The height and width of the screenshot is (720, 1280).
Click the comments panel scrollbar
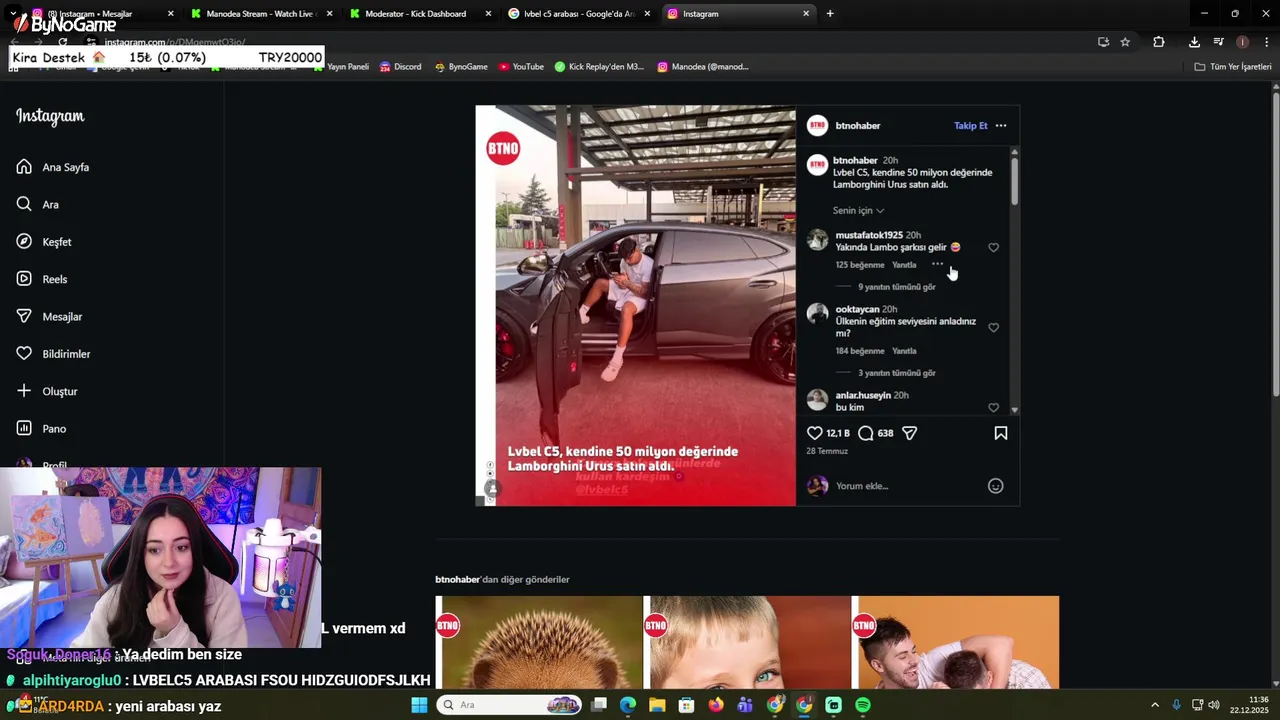[x=1014, y=181]
